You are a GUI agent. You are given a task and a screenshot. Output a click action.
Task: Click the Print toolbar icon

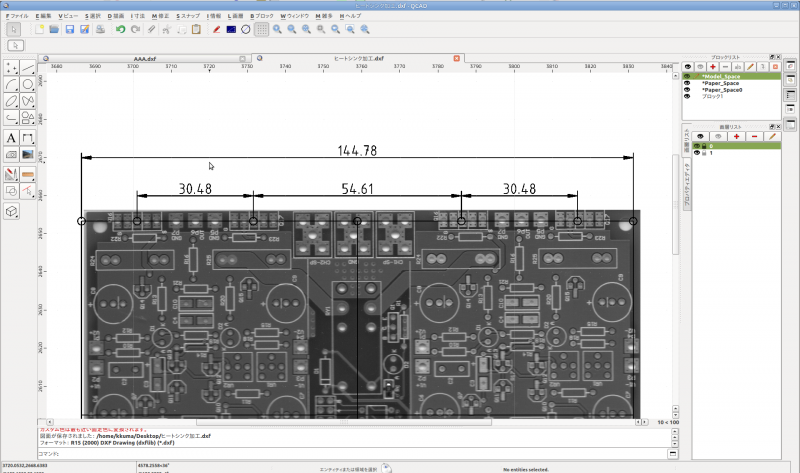100,29
